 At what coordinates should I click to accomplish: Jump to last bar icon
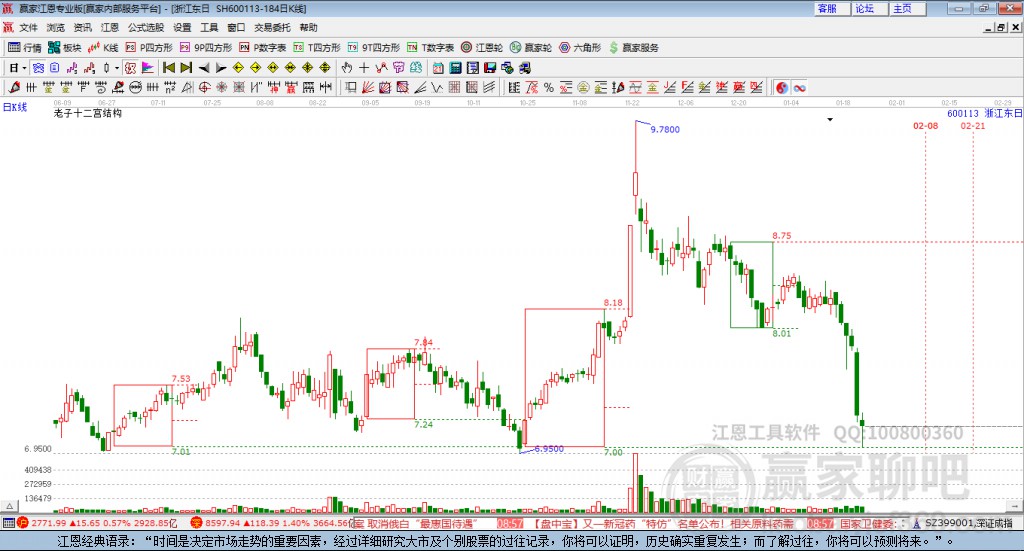[186, 68]
